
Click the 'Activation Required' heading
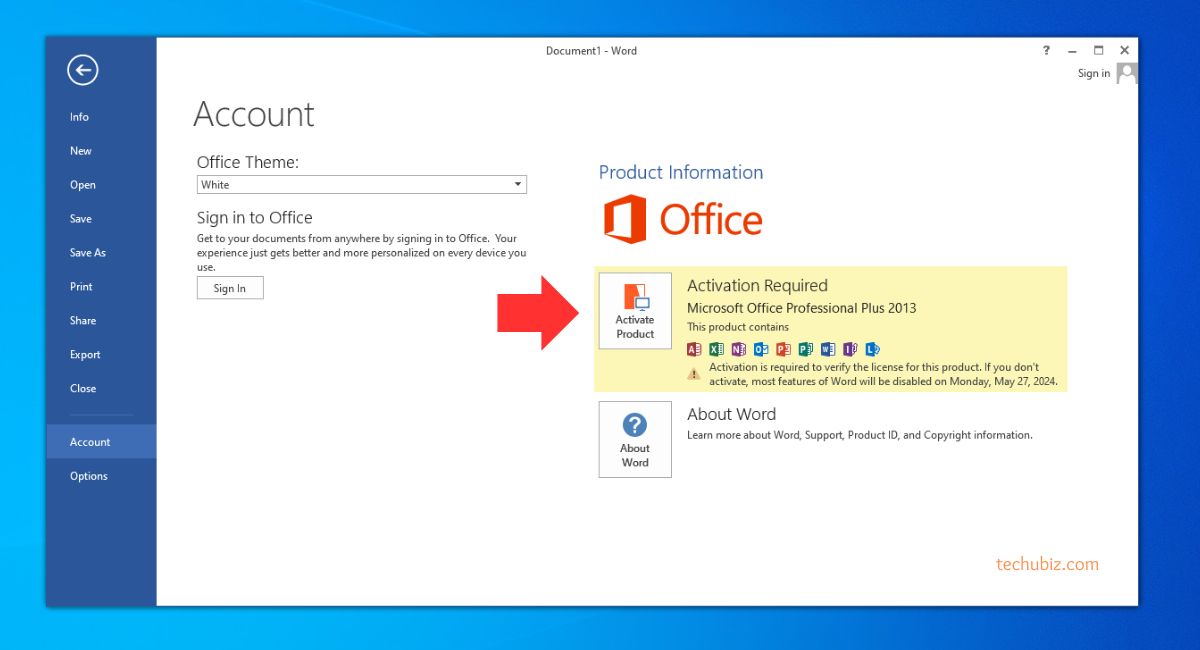(757, 286)
